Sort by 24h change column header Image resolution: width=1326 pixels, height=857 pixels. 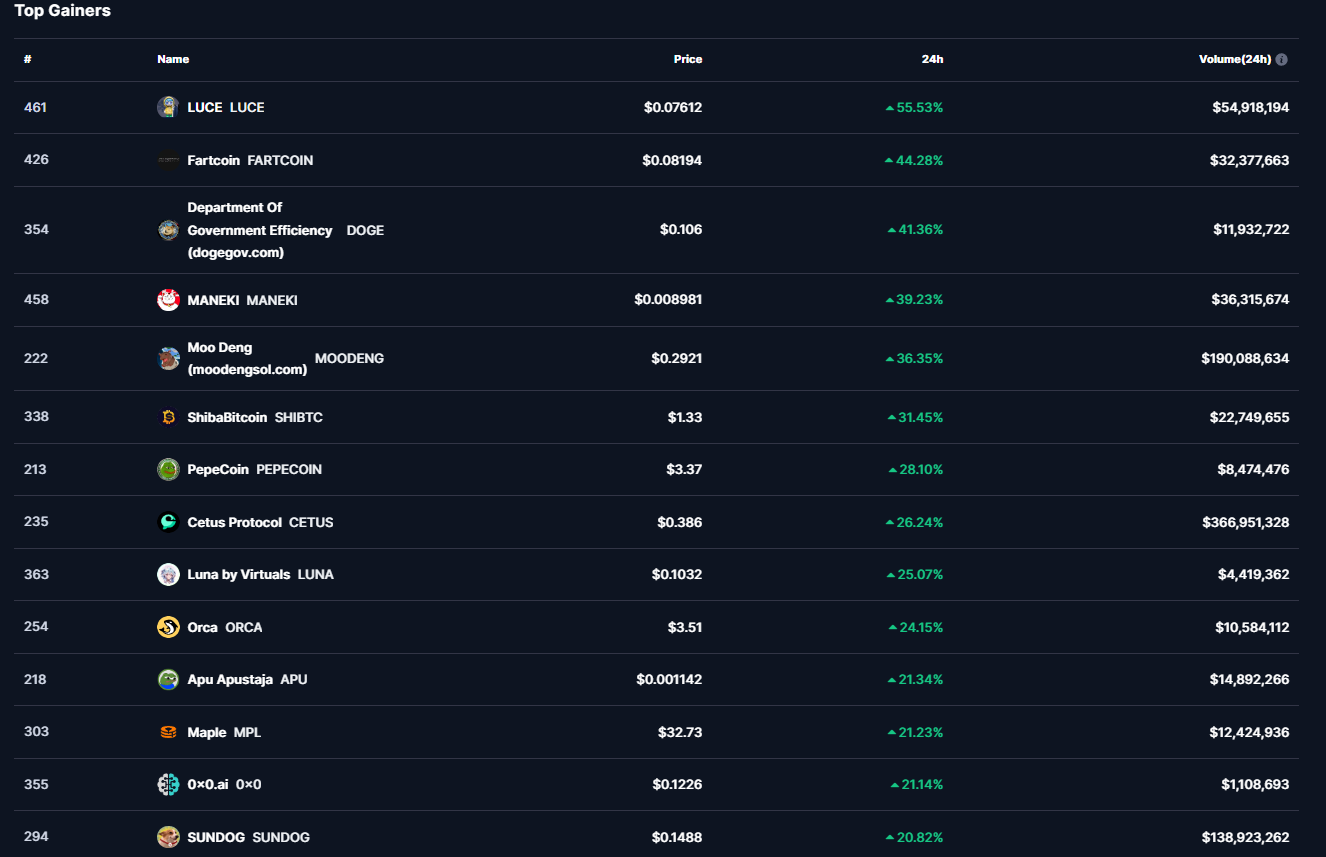click(932, 59)
